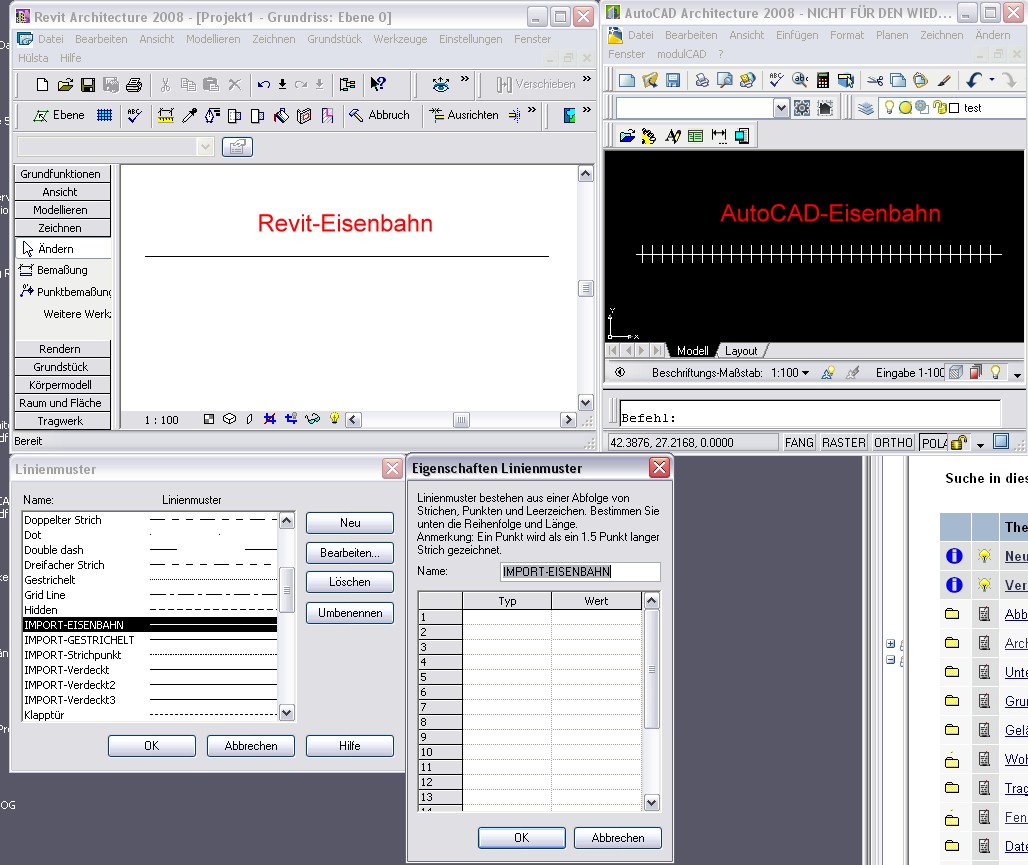1028x865 pixels.
Task: Switch to the Modell tab in AutoCAD
Action: 692,351
